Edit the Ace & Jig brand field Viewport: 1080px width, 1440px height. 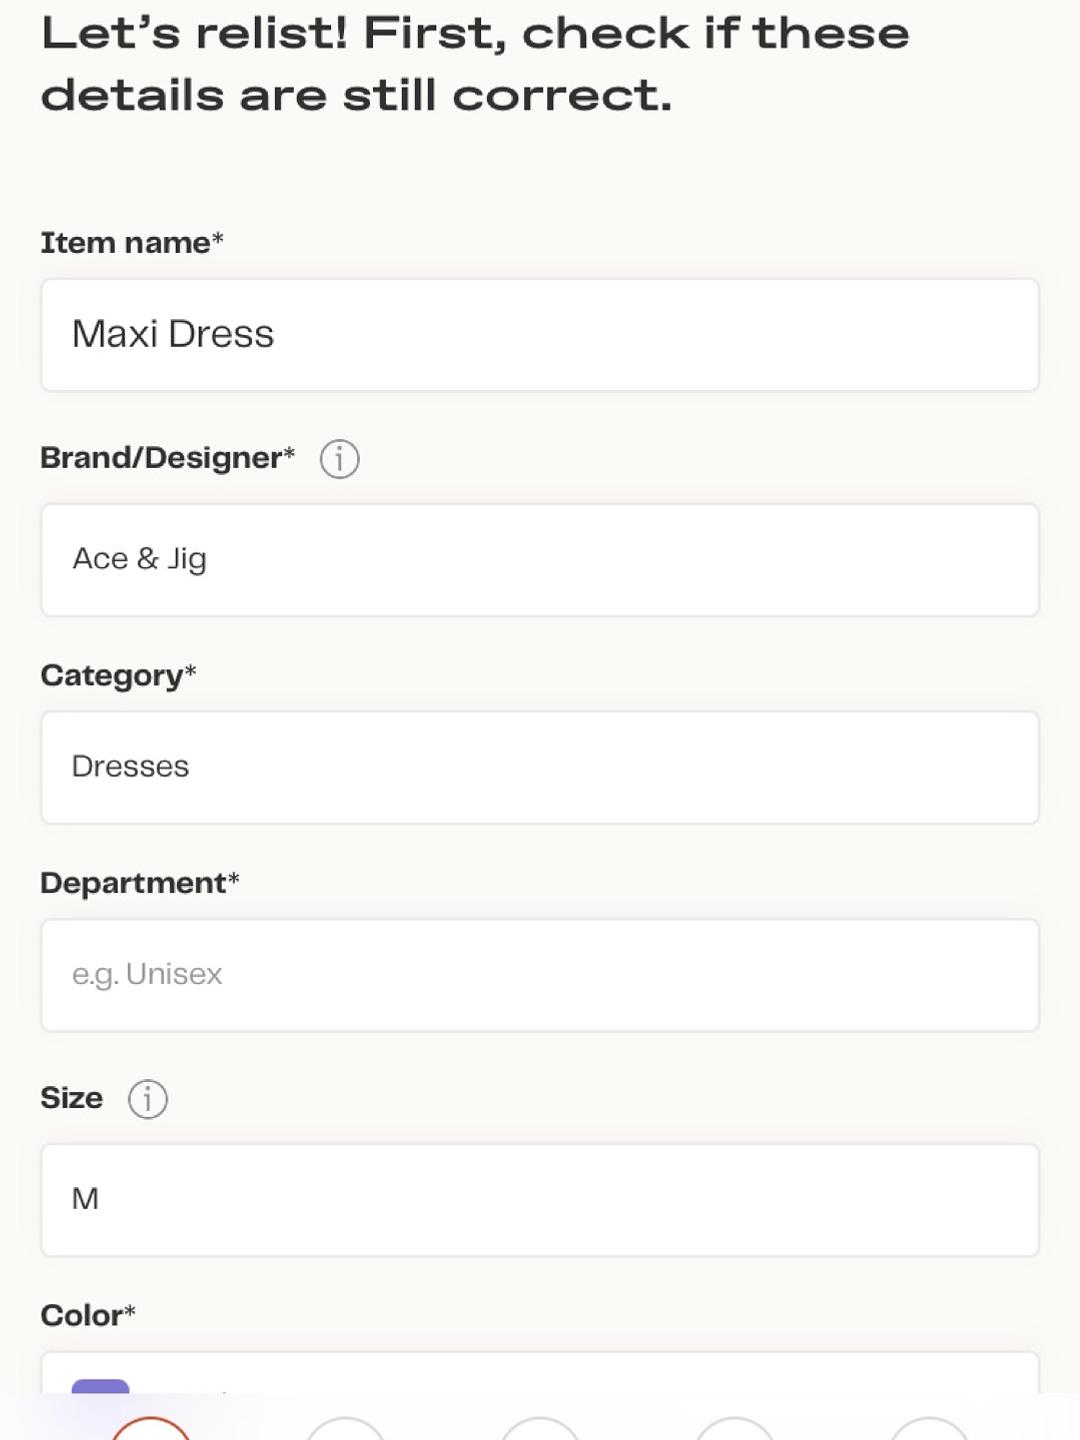tap(540, 560)
